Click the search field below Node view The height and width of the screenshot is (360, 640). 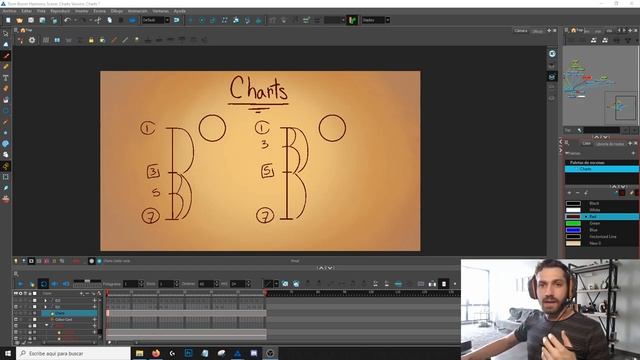point(601,130)
